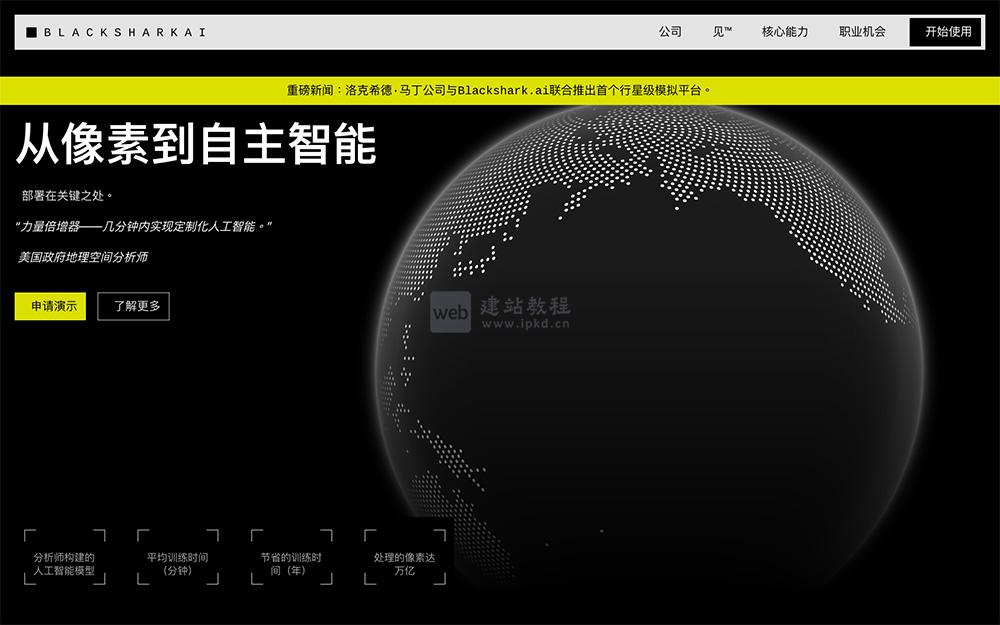The height and width of the screenshot is (625, 1000).
Task: Click the corner-bracket frame around 处理的像素达万亿
Action: (403, 558)
